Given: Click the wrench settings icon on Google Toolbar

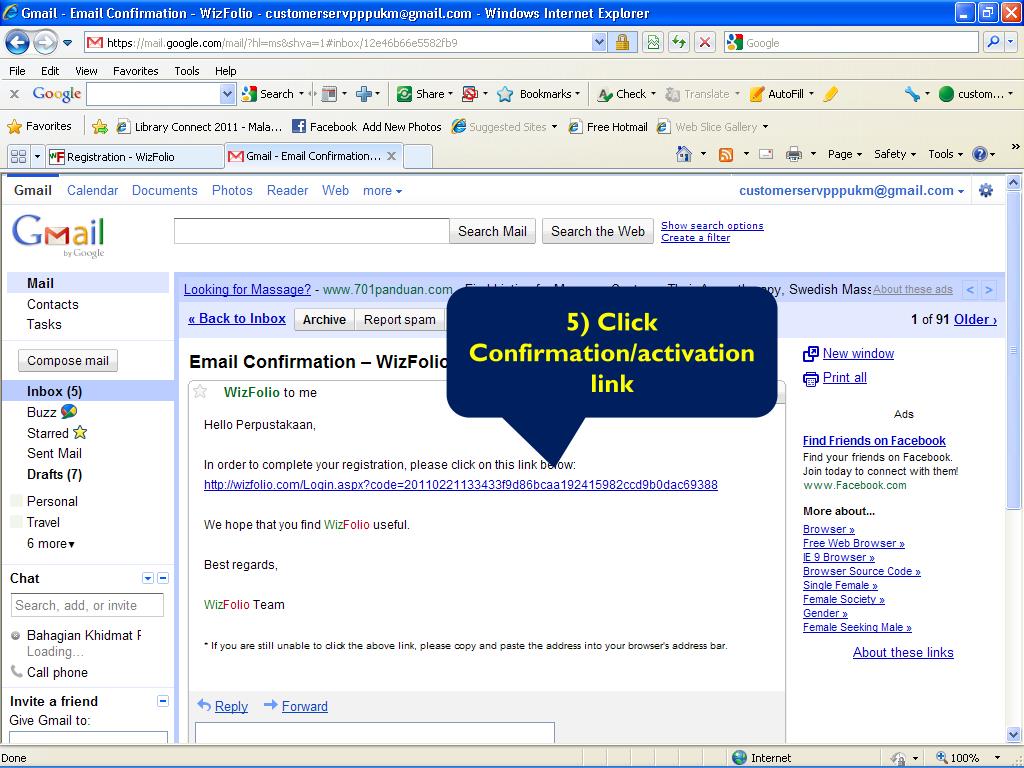Looking at the screenshot, I should coord(912,94).
